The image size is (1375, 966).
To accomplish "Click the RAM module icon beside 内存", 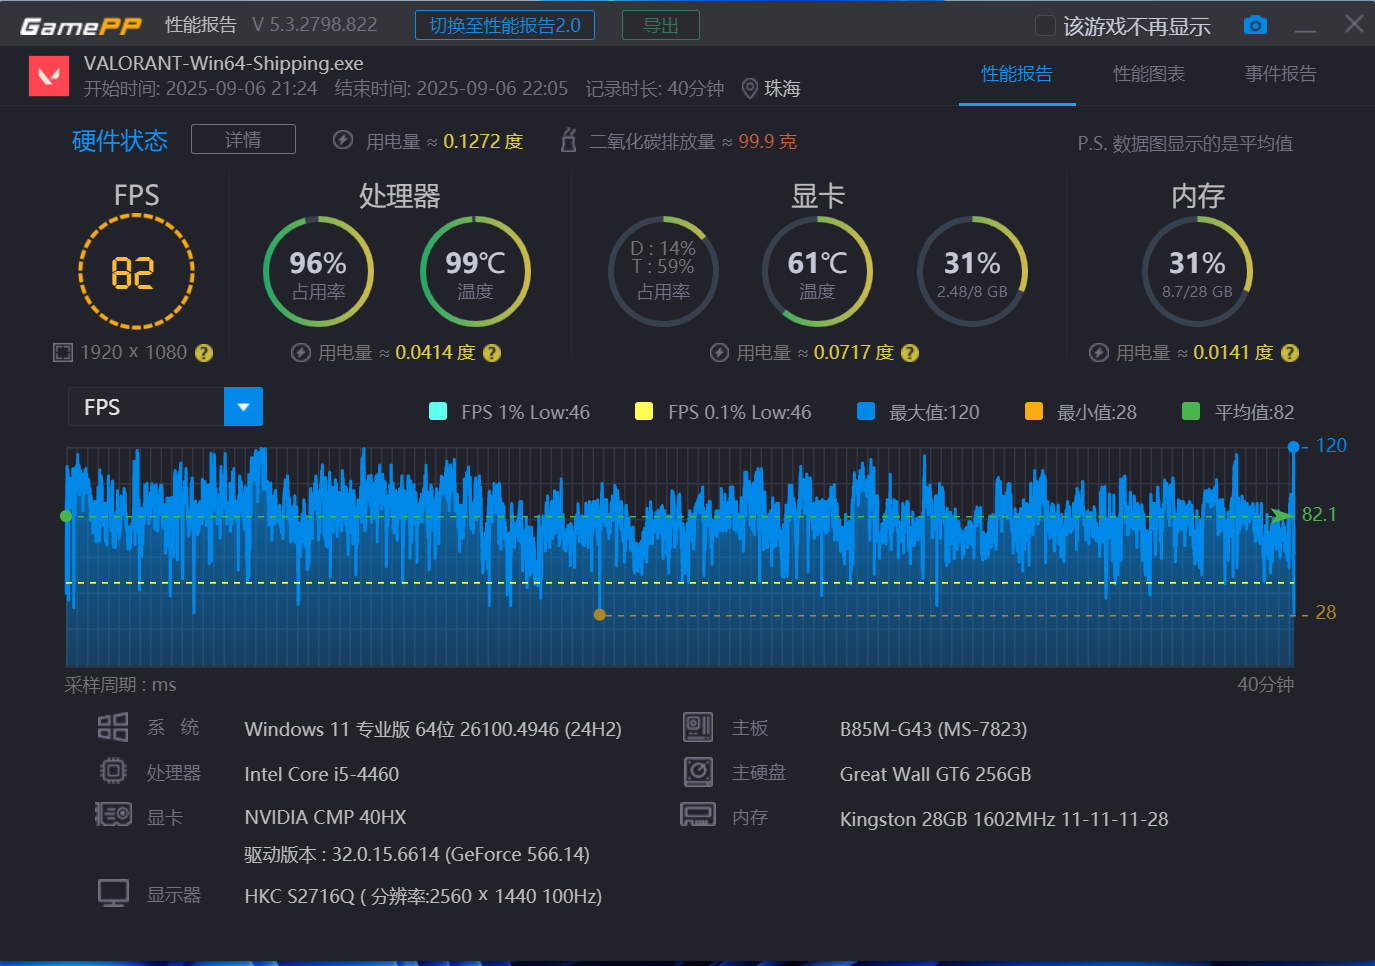I will pyautogui.click(x=698, y=815).
